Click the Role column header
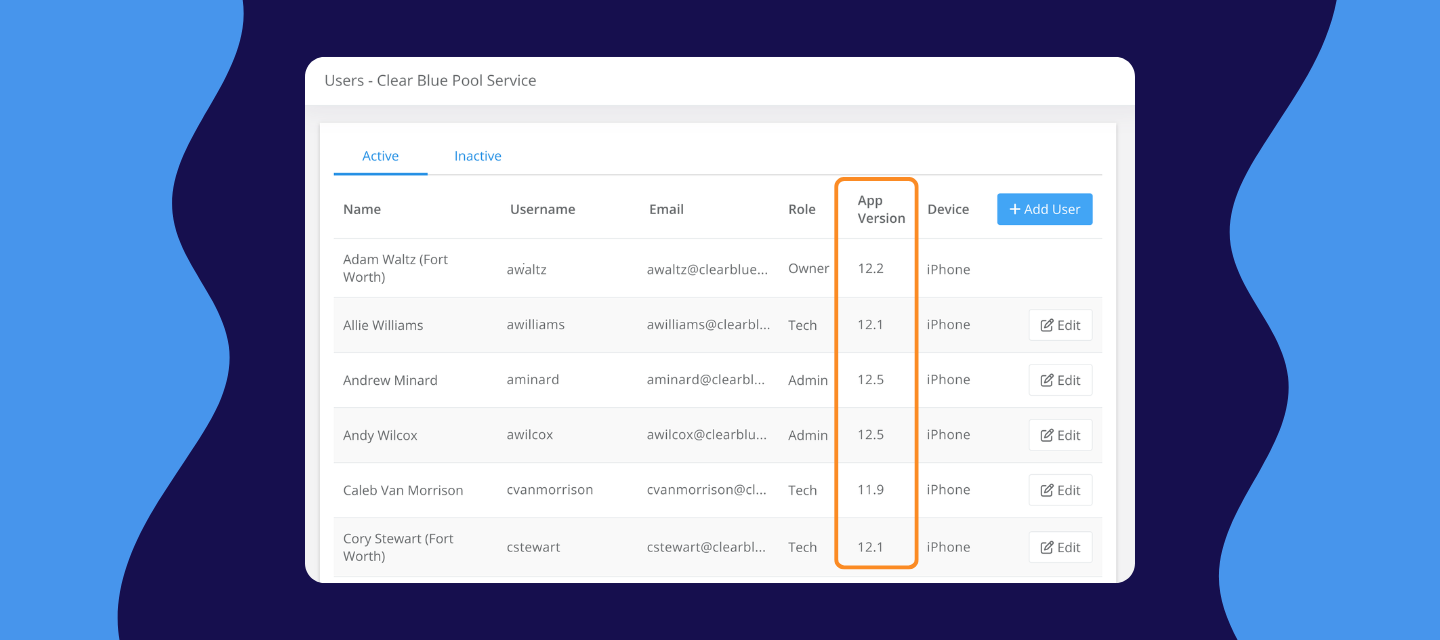1440x640 pixels. (802, 209)
